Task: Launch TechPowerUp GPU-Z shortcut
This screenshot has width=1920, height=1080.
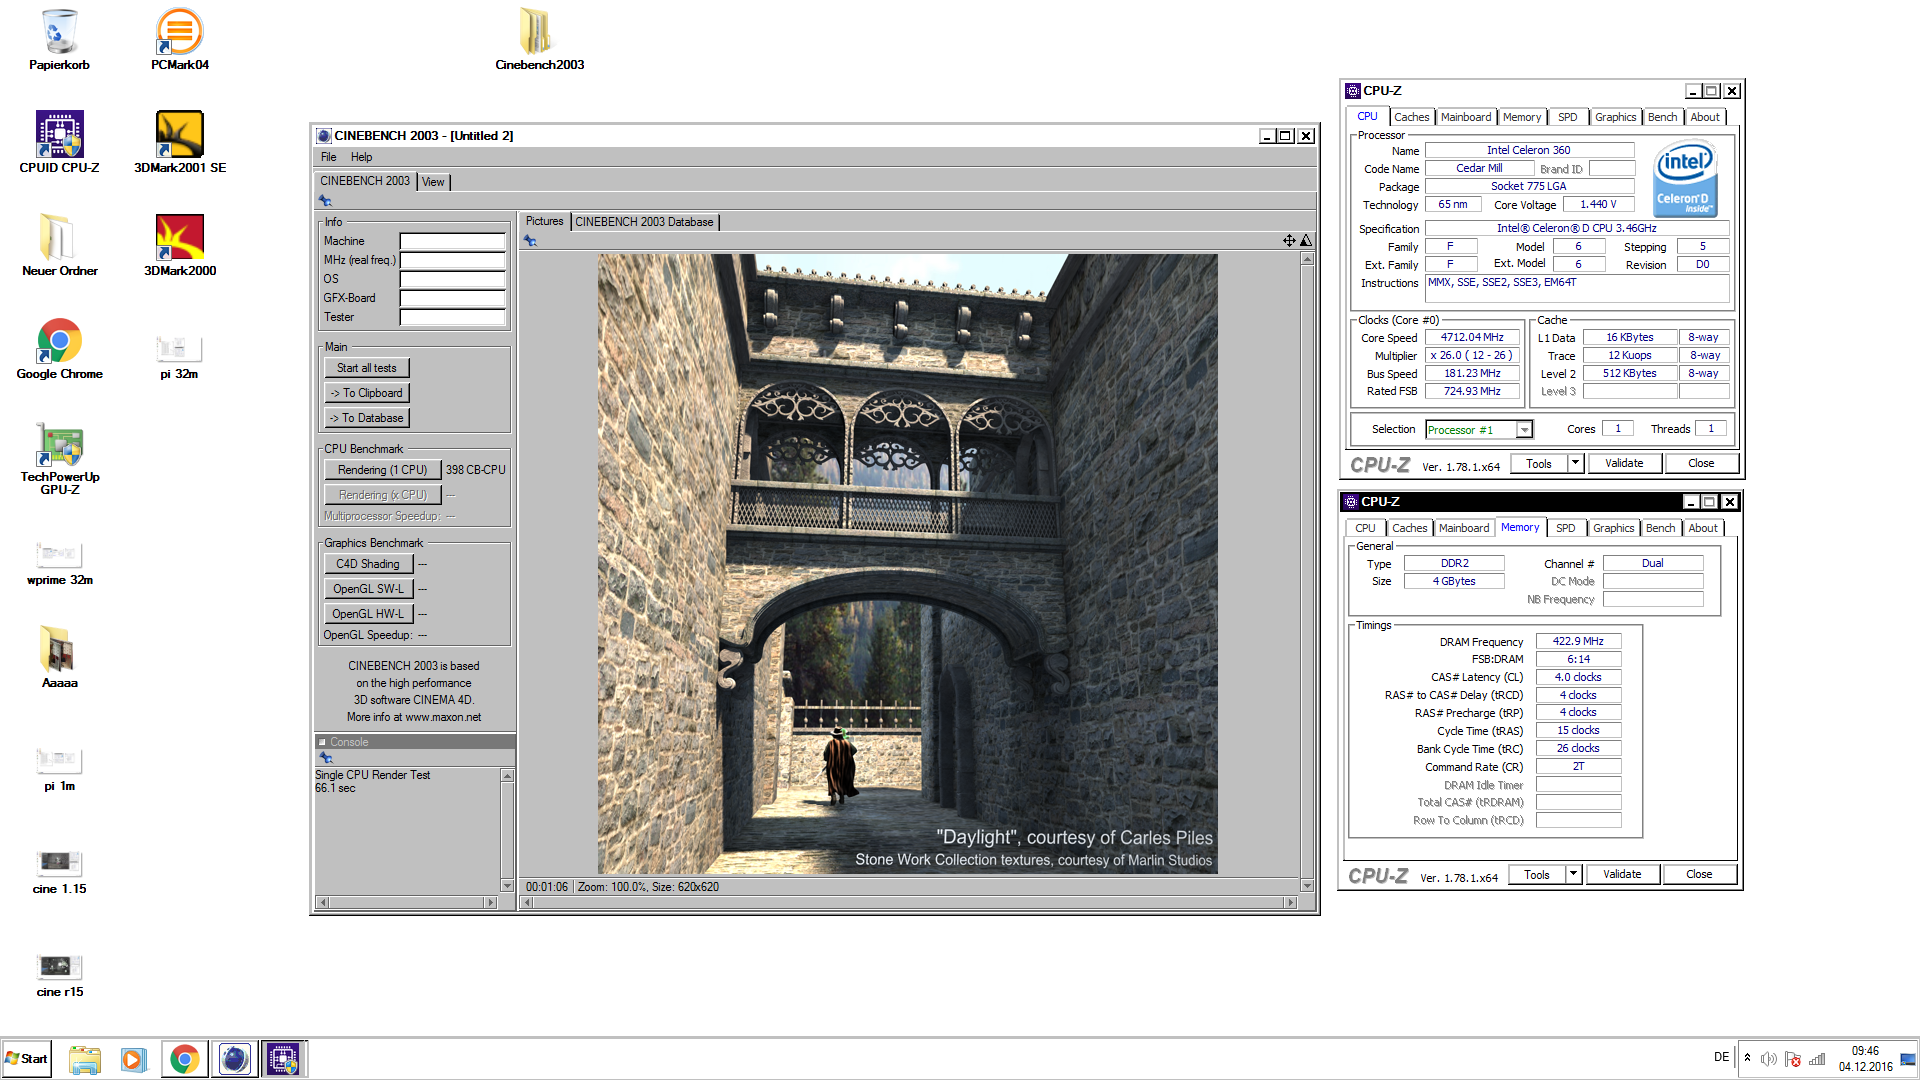Action: 59,458
